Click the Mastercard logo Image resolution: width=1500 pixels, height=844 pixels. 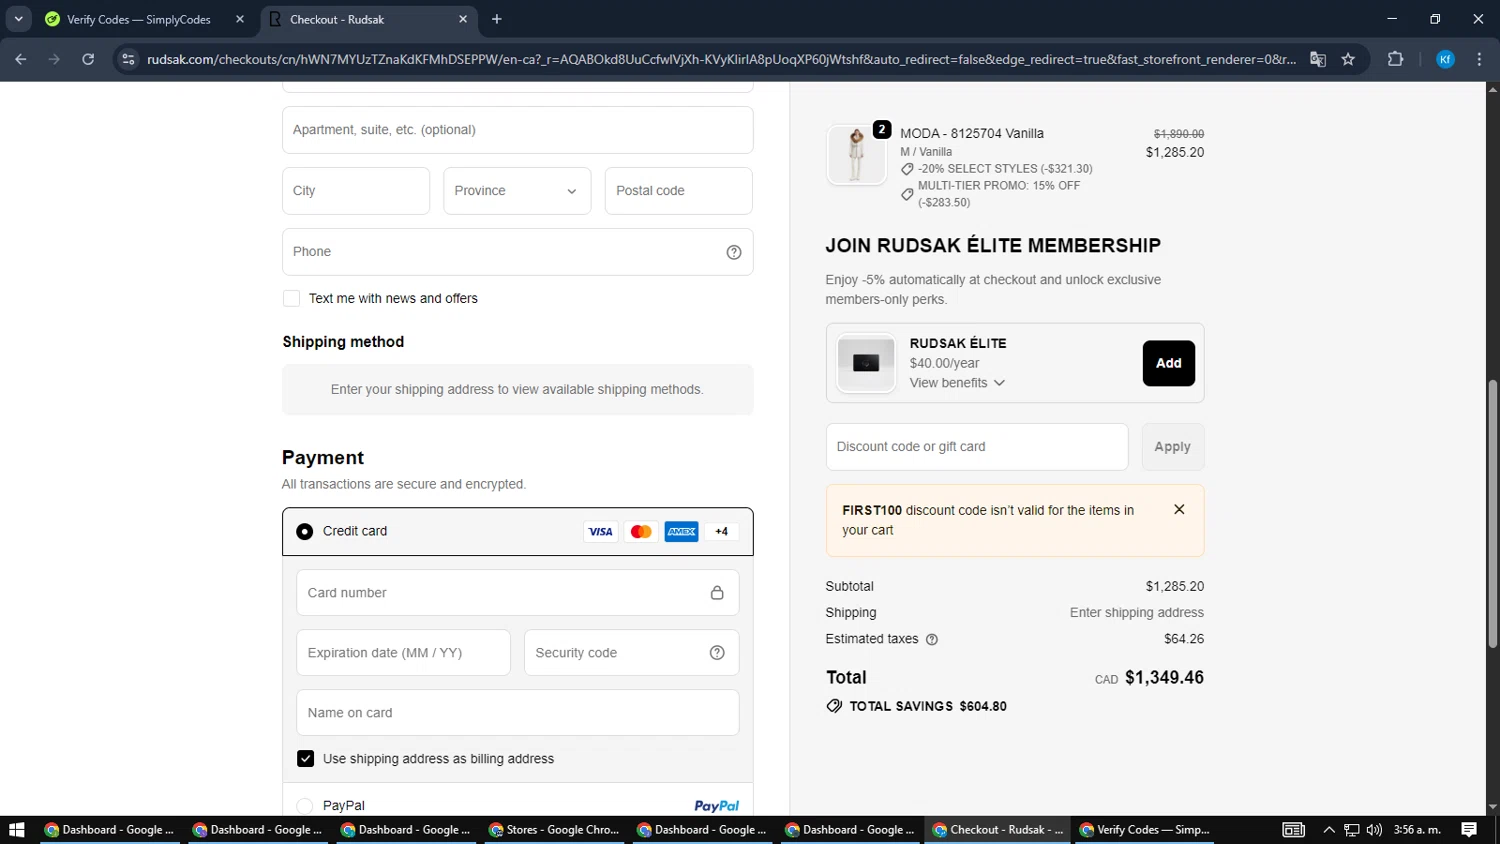(x=641, y=532)
